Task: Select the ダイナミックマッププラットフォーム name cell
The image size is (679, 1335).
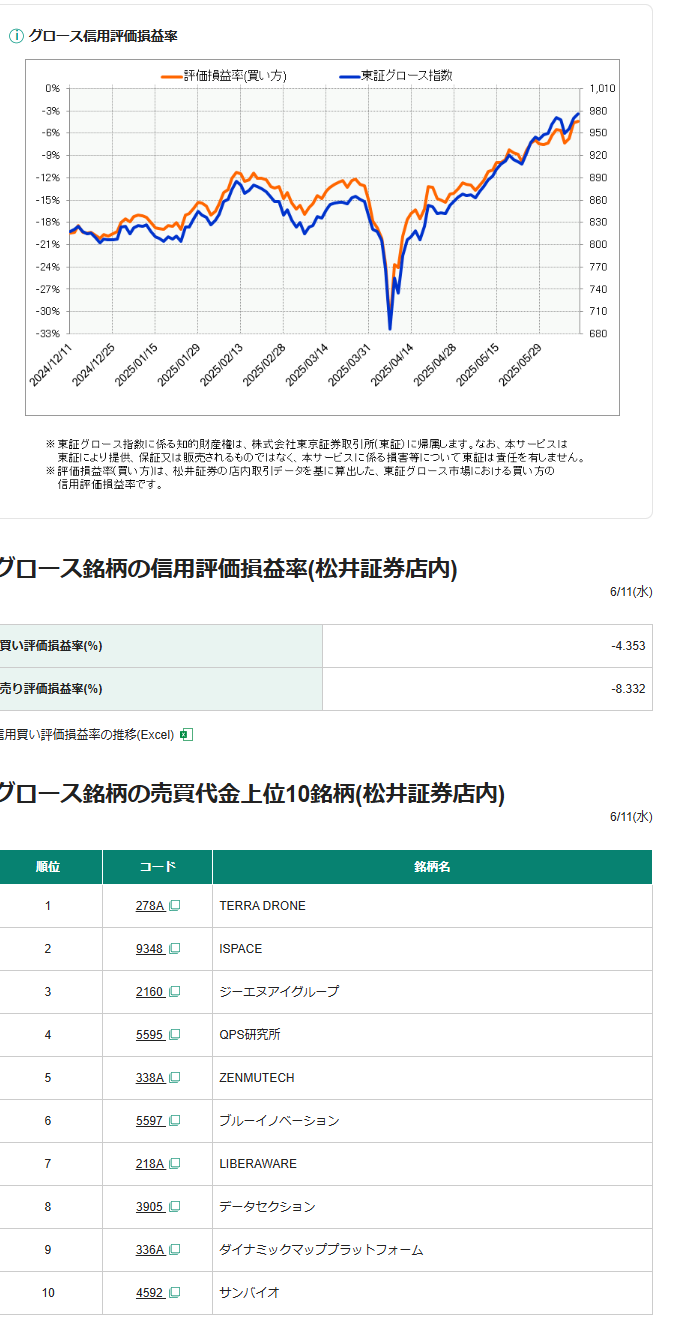Action: click(x=432, y=1250)
